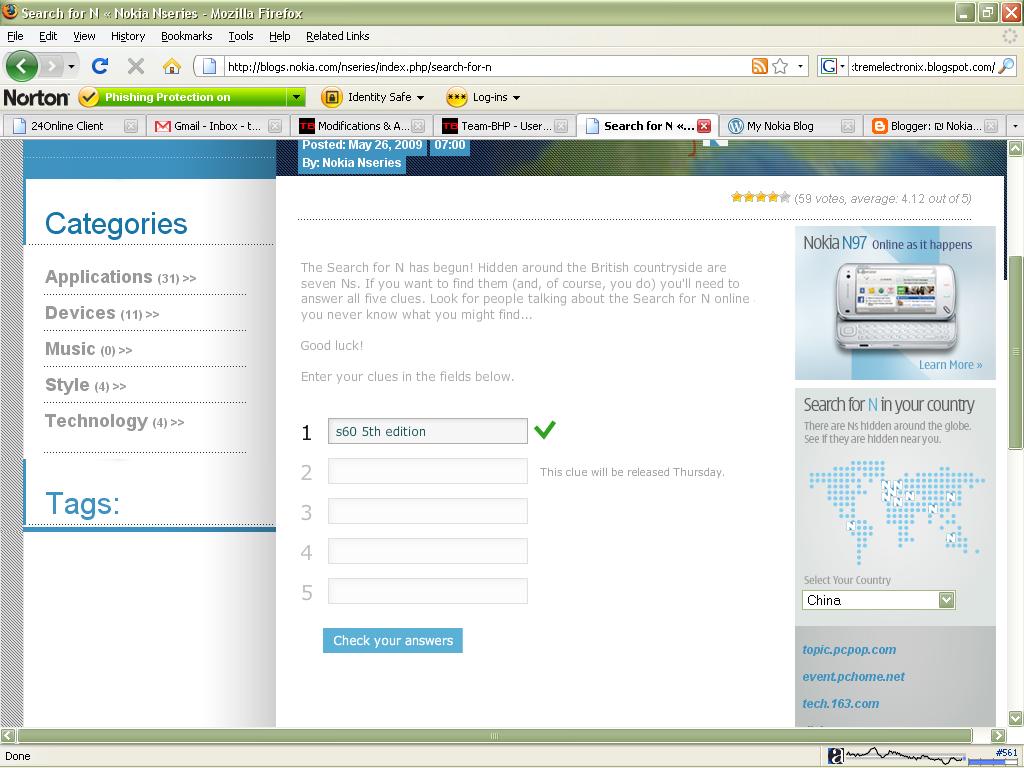Click the horizontal scrollbar thumb
The height and width of the screenshot is (768, 1024).
coord(494,735)
